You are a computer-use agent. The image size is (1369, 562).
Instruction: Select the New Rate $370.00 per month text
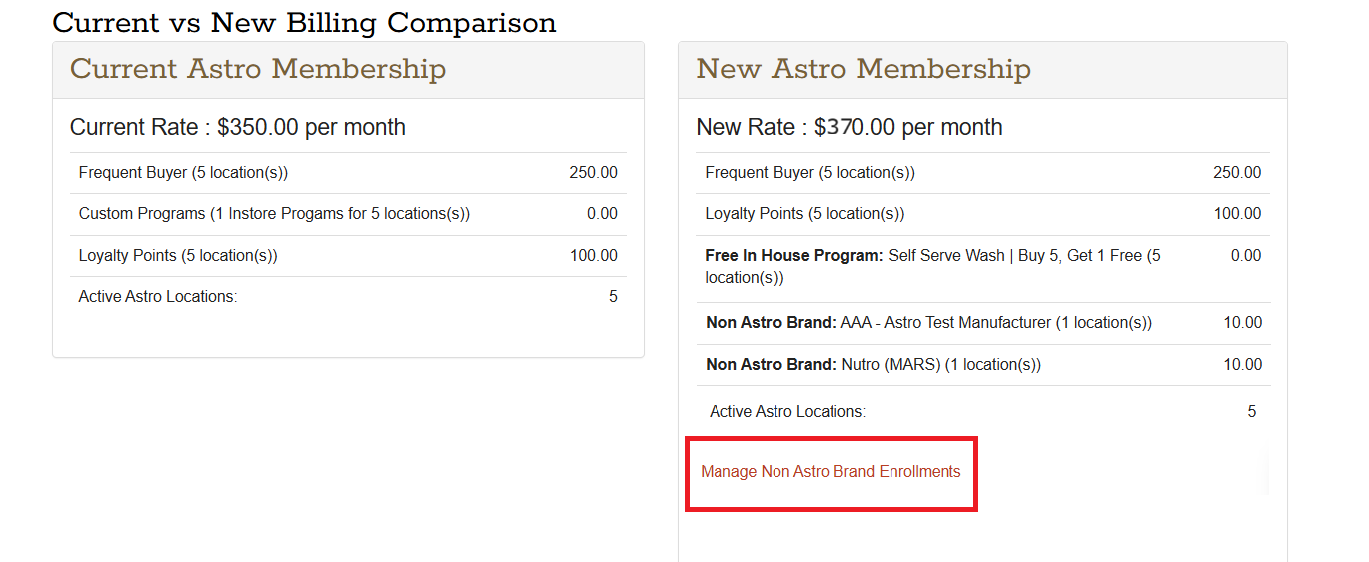pyautogui.click(x=849, y=128)
